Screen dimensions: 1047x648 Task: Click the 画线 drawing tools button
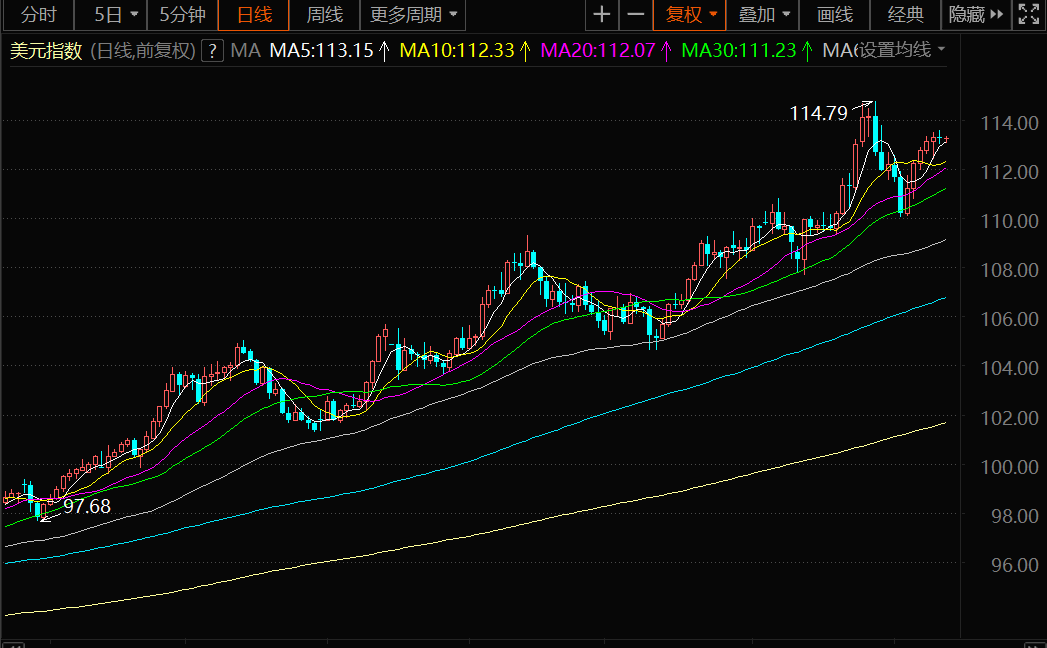(834, 15)
